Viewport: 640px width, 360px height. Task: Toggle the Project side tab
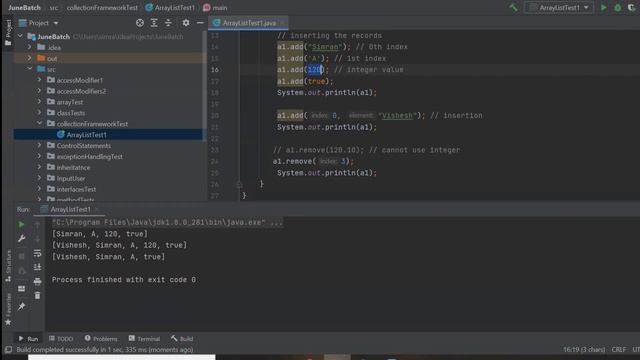(x=8, y=33)
